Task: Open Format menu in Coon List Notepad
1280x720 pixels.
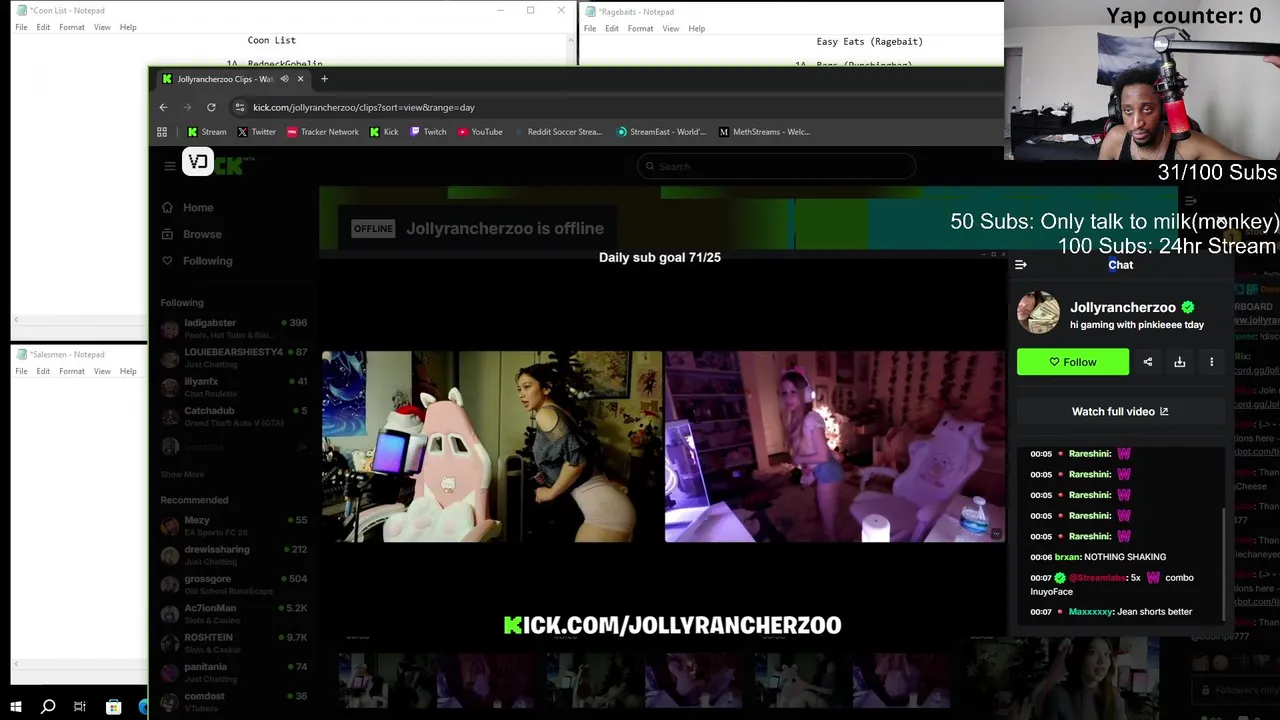Action: 72,27
